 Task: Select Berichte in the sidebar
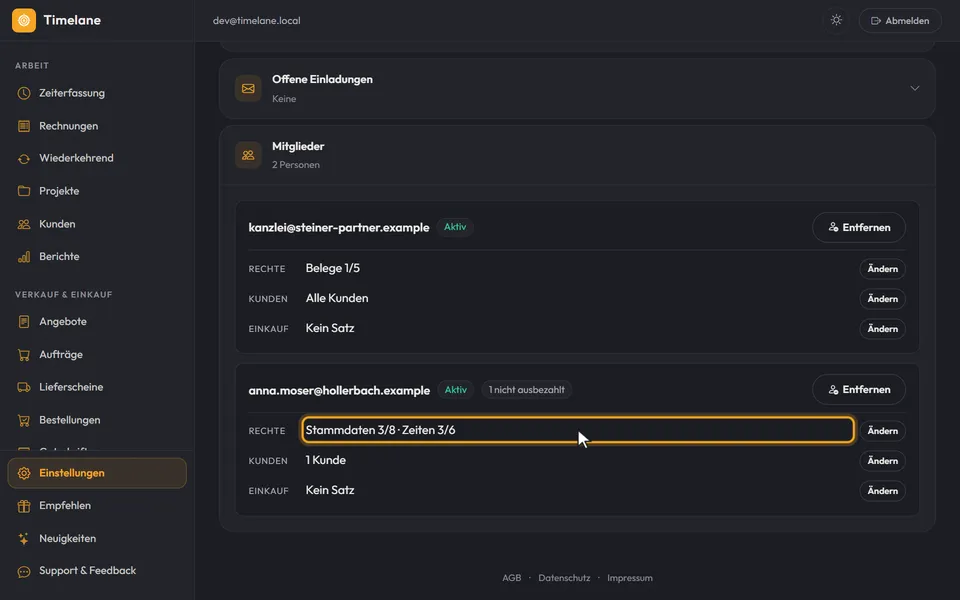coord(97,257)
